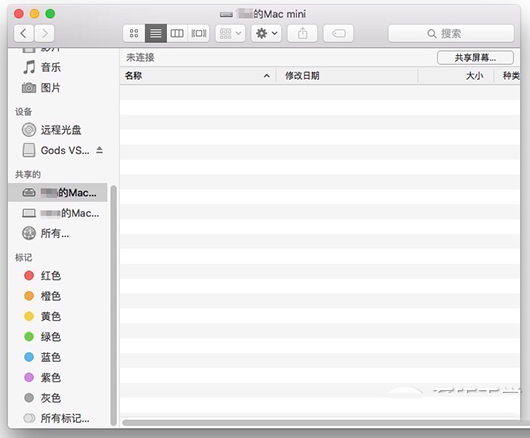Select the 黄色 tag
This screenshot has height=438, width=530.
pos(42,316)
